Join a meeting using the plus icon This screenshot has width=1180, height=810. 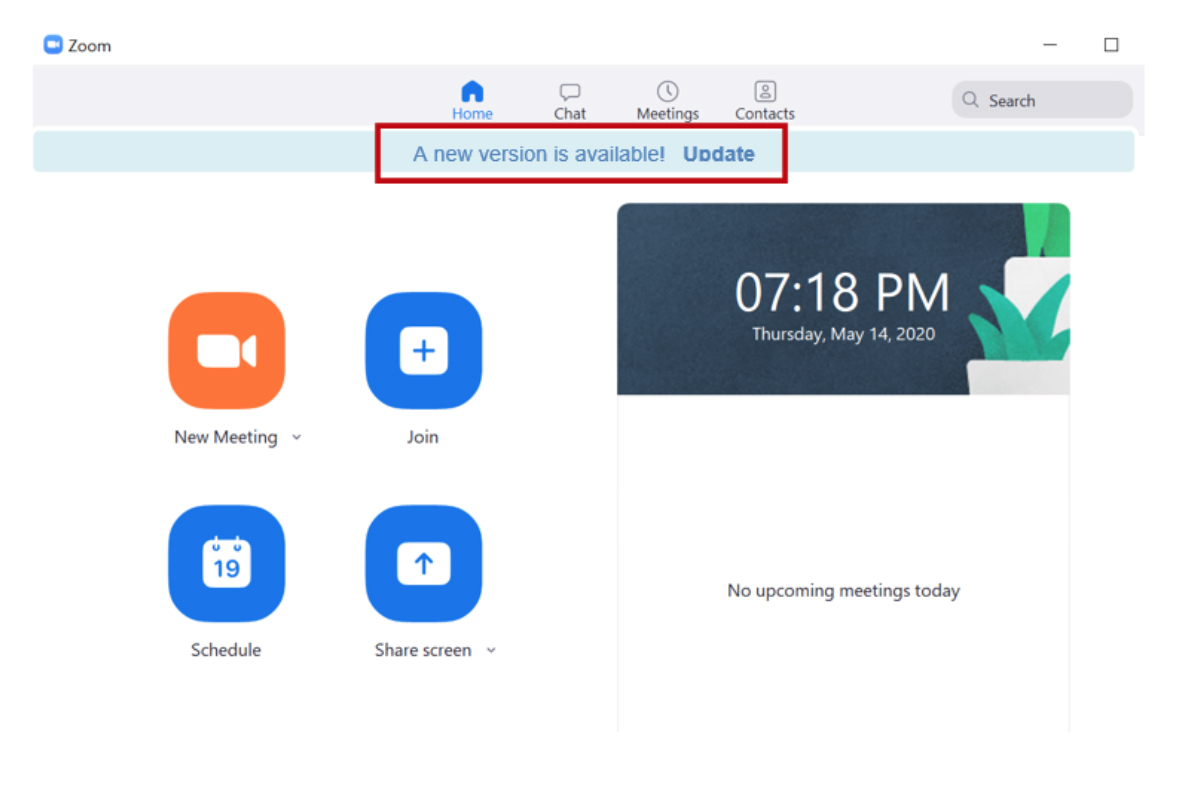423,351
